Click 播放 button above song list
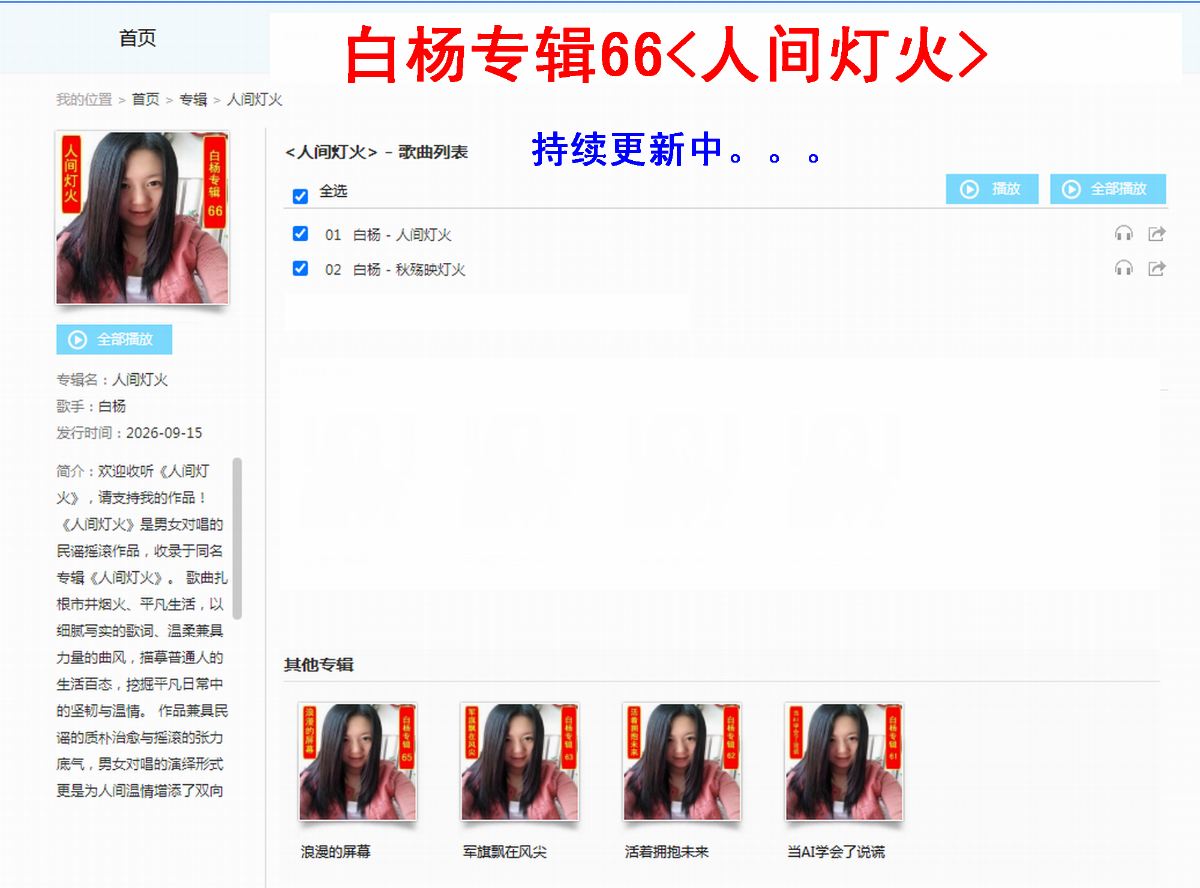1200x888 pixels. tap(992, 189)
